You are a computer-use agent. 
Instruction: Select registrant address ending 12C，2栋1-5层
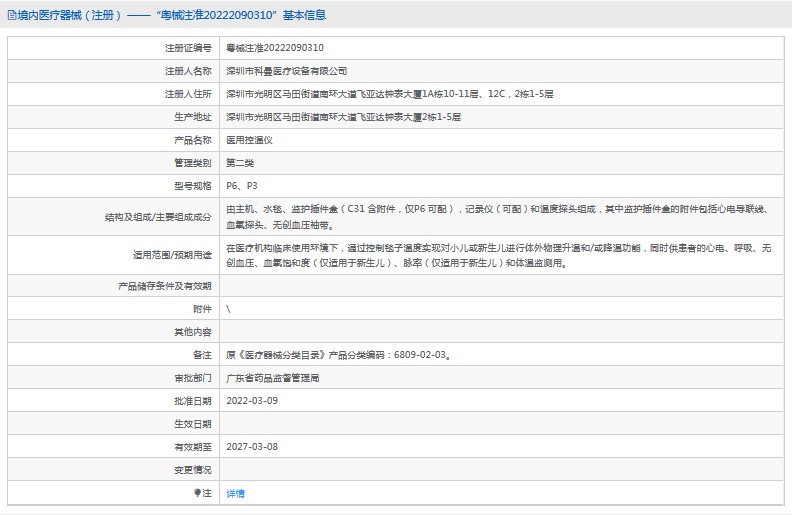pos(389,94)
